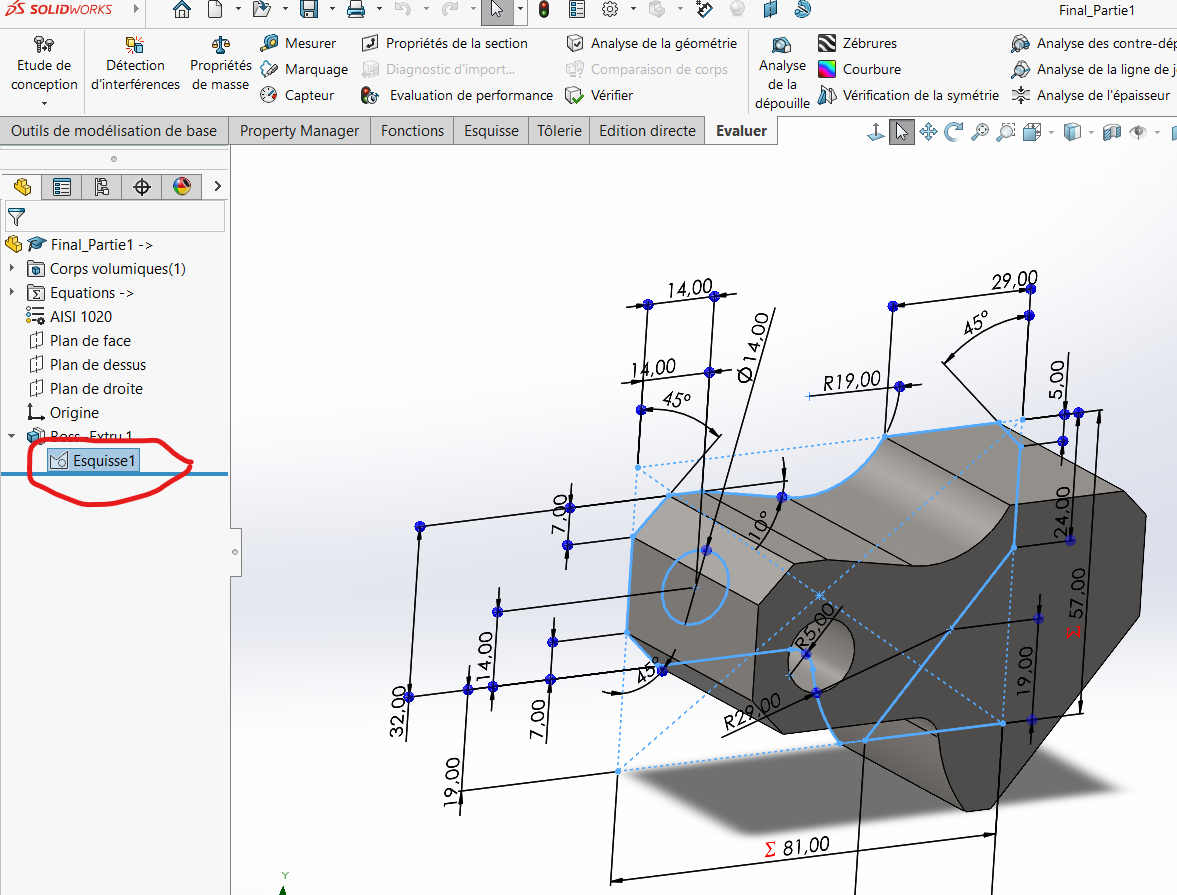Click the New document icon
The height and width of the screenshot is (895, 1177).
coord(215,10)
